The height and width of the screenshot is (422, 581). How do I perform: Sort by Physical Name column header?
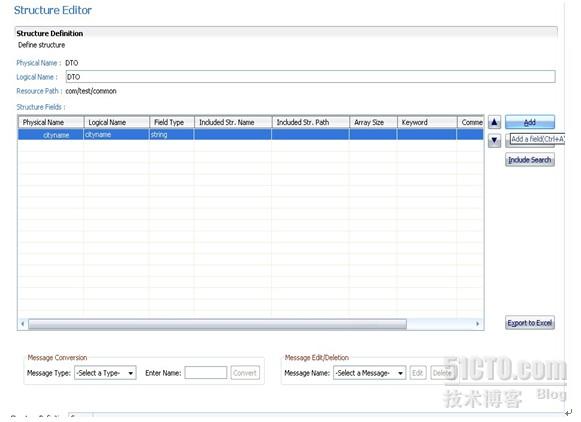coord(51,122)
